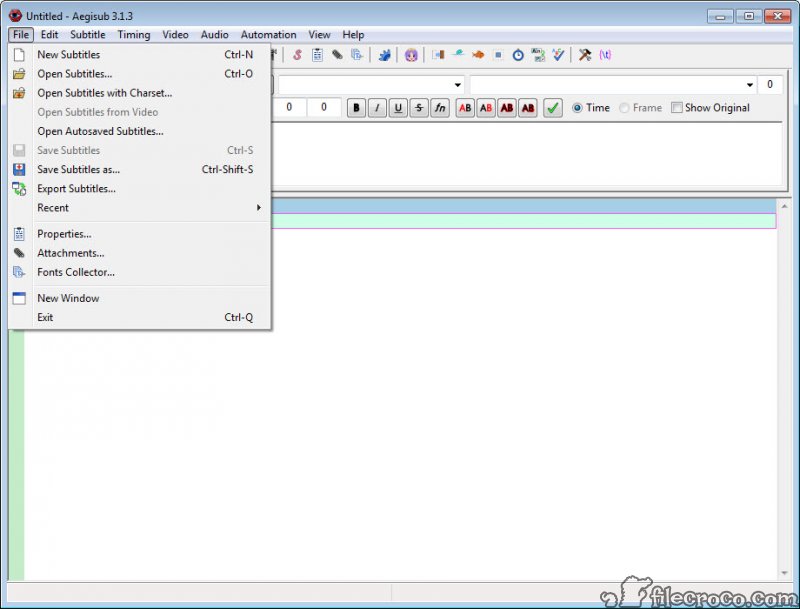Open the Shift Times toolbar tool
Viewport: 800px width, 609px height.
pos(438,55)
